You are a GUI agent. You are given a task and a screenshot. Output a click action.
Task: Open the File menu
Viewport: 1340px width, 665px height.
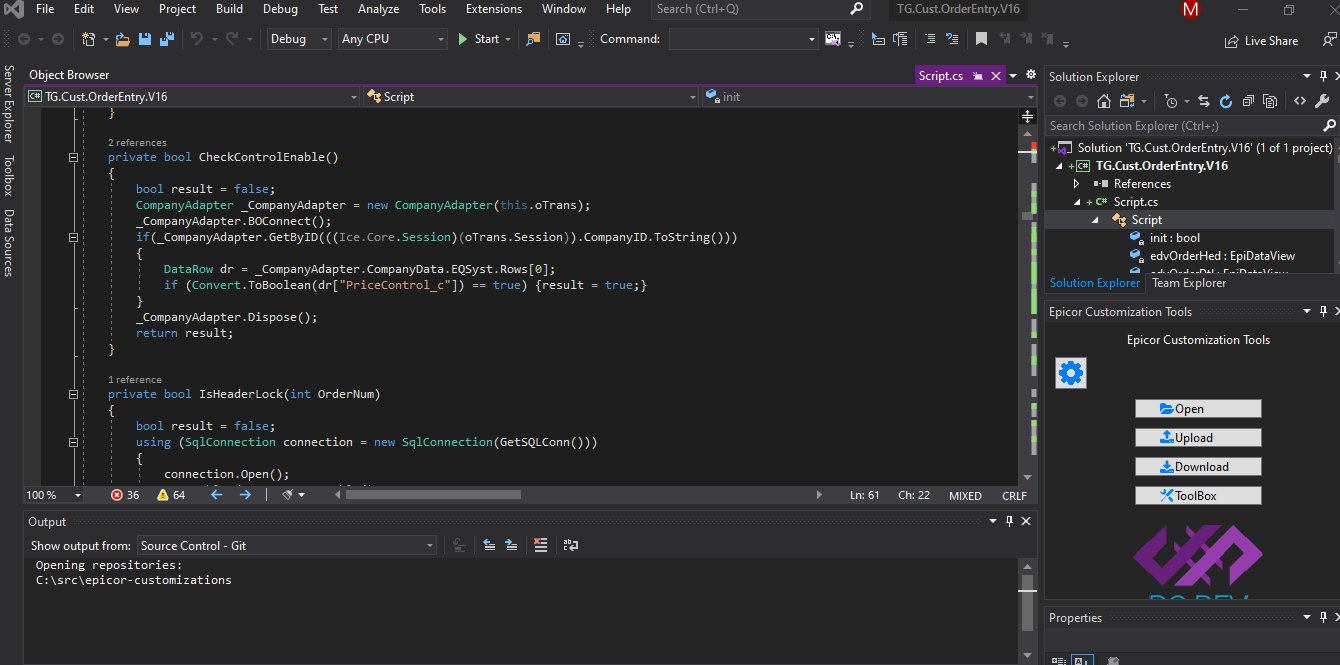45,9
